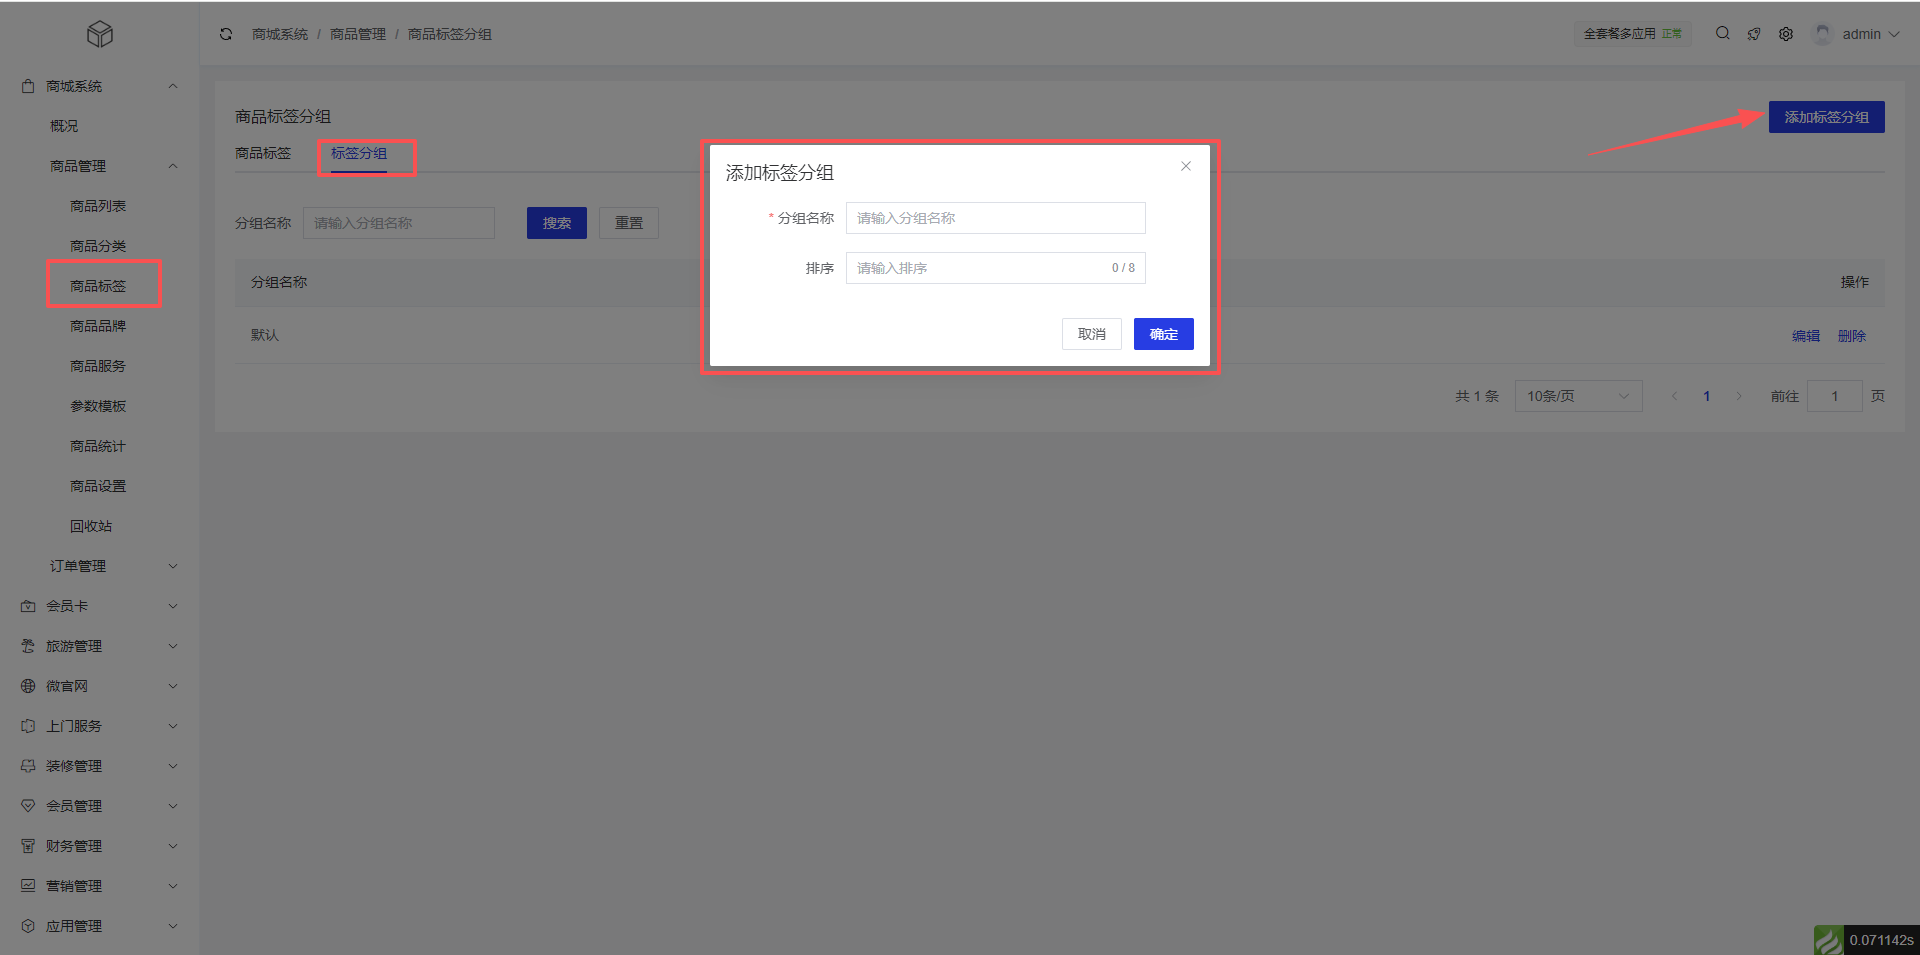
Task: Confirm dialog with 确定 button
Action: tap(1164, 334)
